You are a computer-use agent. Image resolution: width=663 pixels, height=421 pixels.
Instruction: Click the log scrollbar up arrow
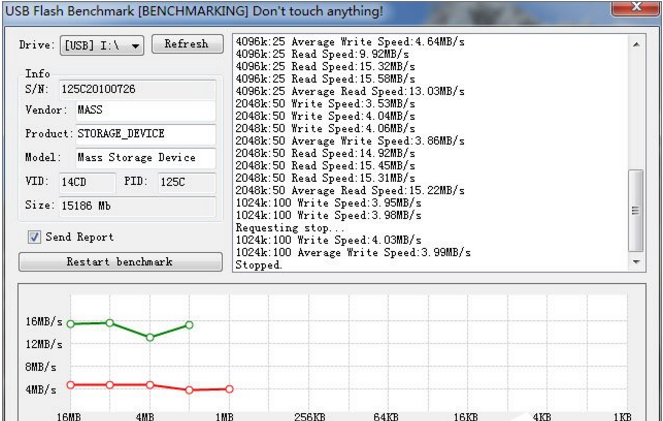636,44
